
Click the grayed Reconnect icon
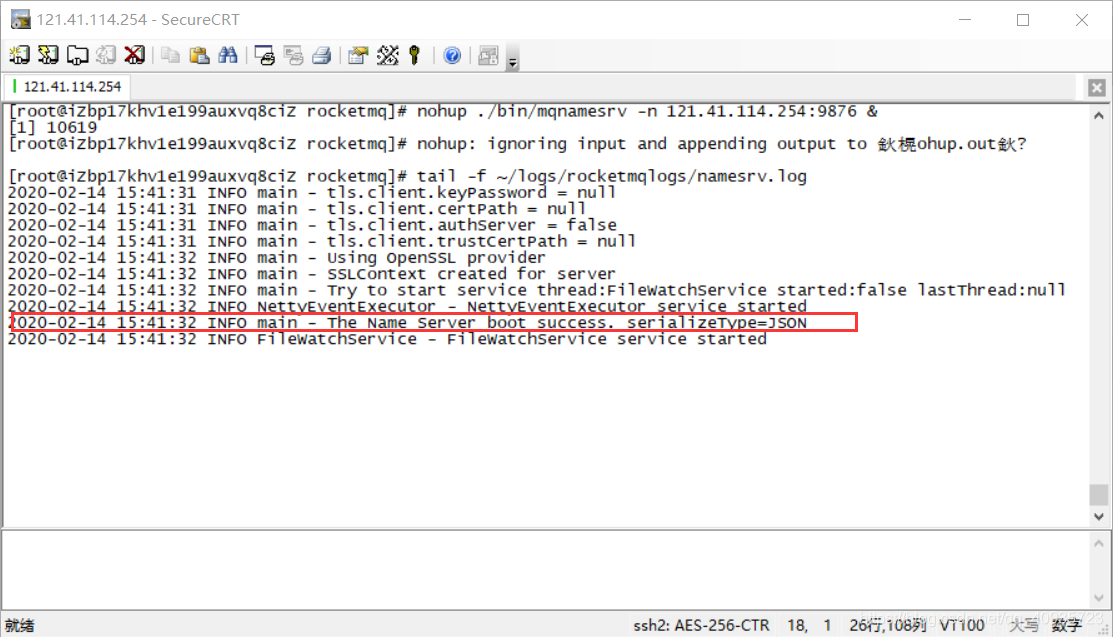click(106, 55)
